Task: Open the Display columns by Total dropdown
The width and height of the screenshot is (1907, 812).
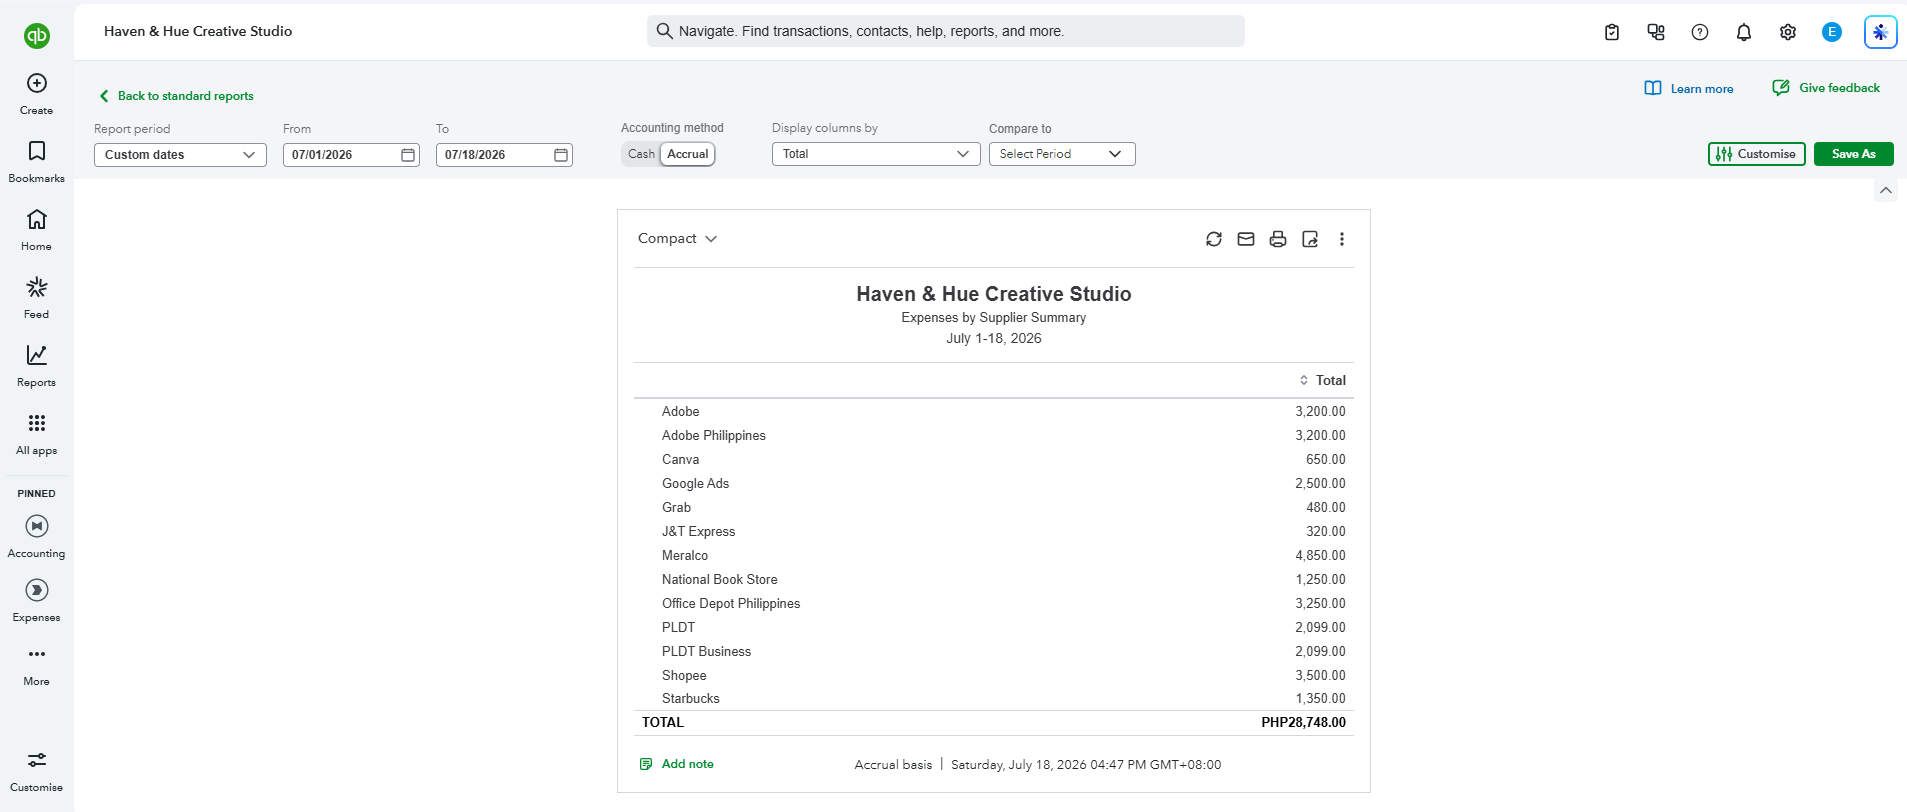Action: (x=876, y=154)
